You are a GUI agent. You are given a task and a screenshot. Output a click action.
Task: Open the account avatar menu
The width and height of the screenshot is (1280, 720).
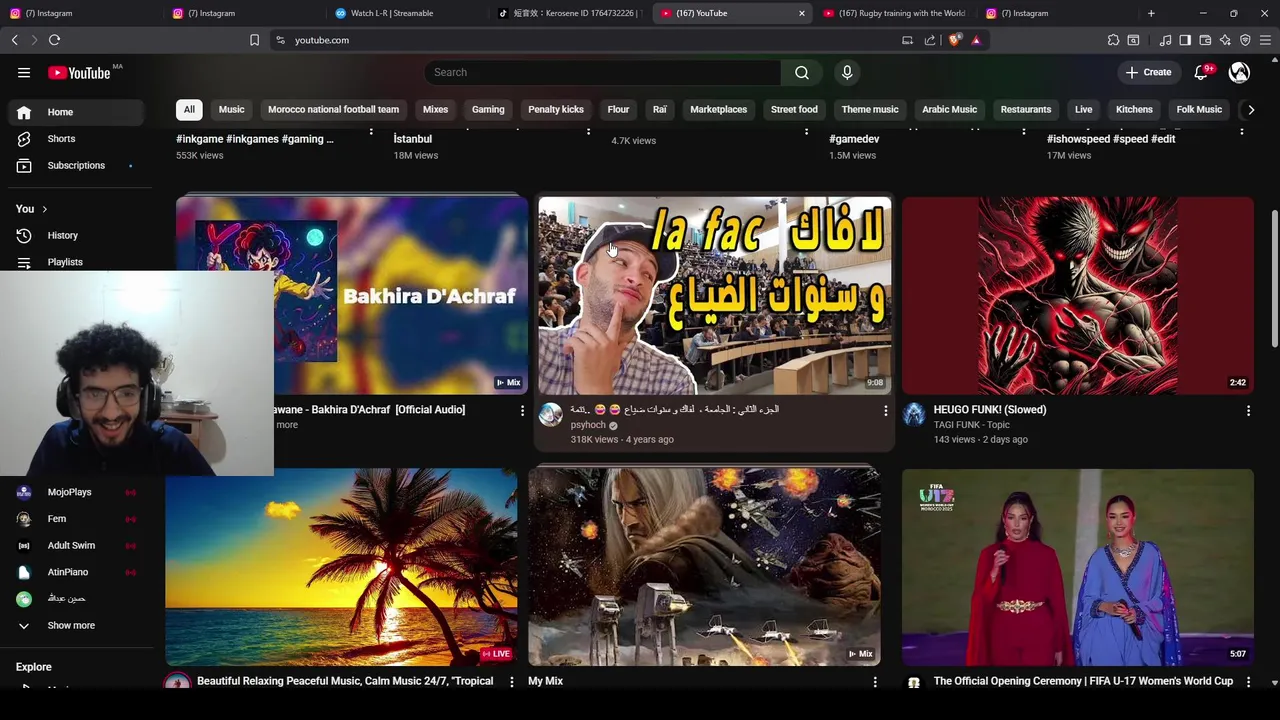click(x=1239, y=72)
